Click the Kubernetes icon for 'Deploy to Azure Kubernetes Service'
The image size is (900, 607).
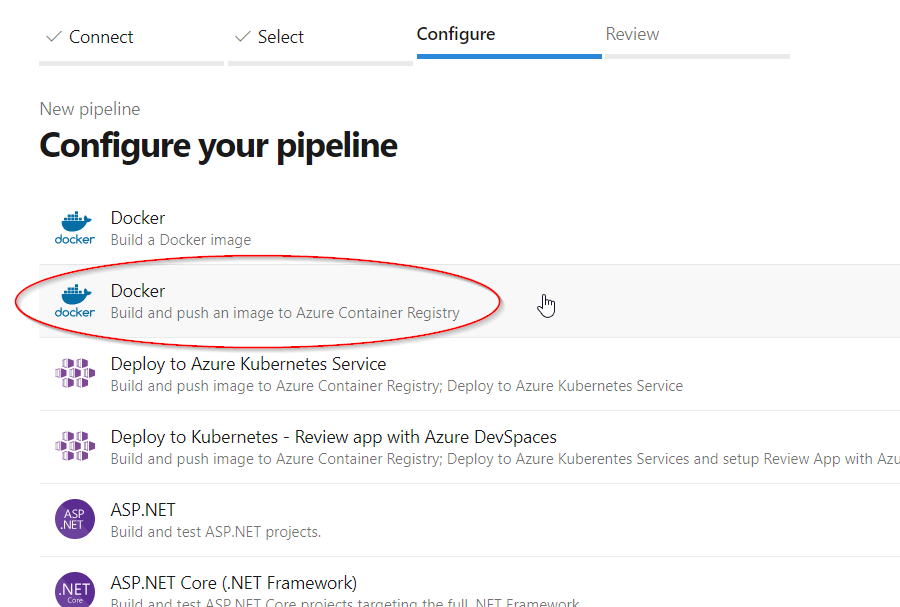[75, 373]
